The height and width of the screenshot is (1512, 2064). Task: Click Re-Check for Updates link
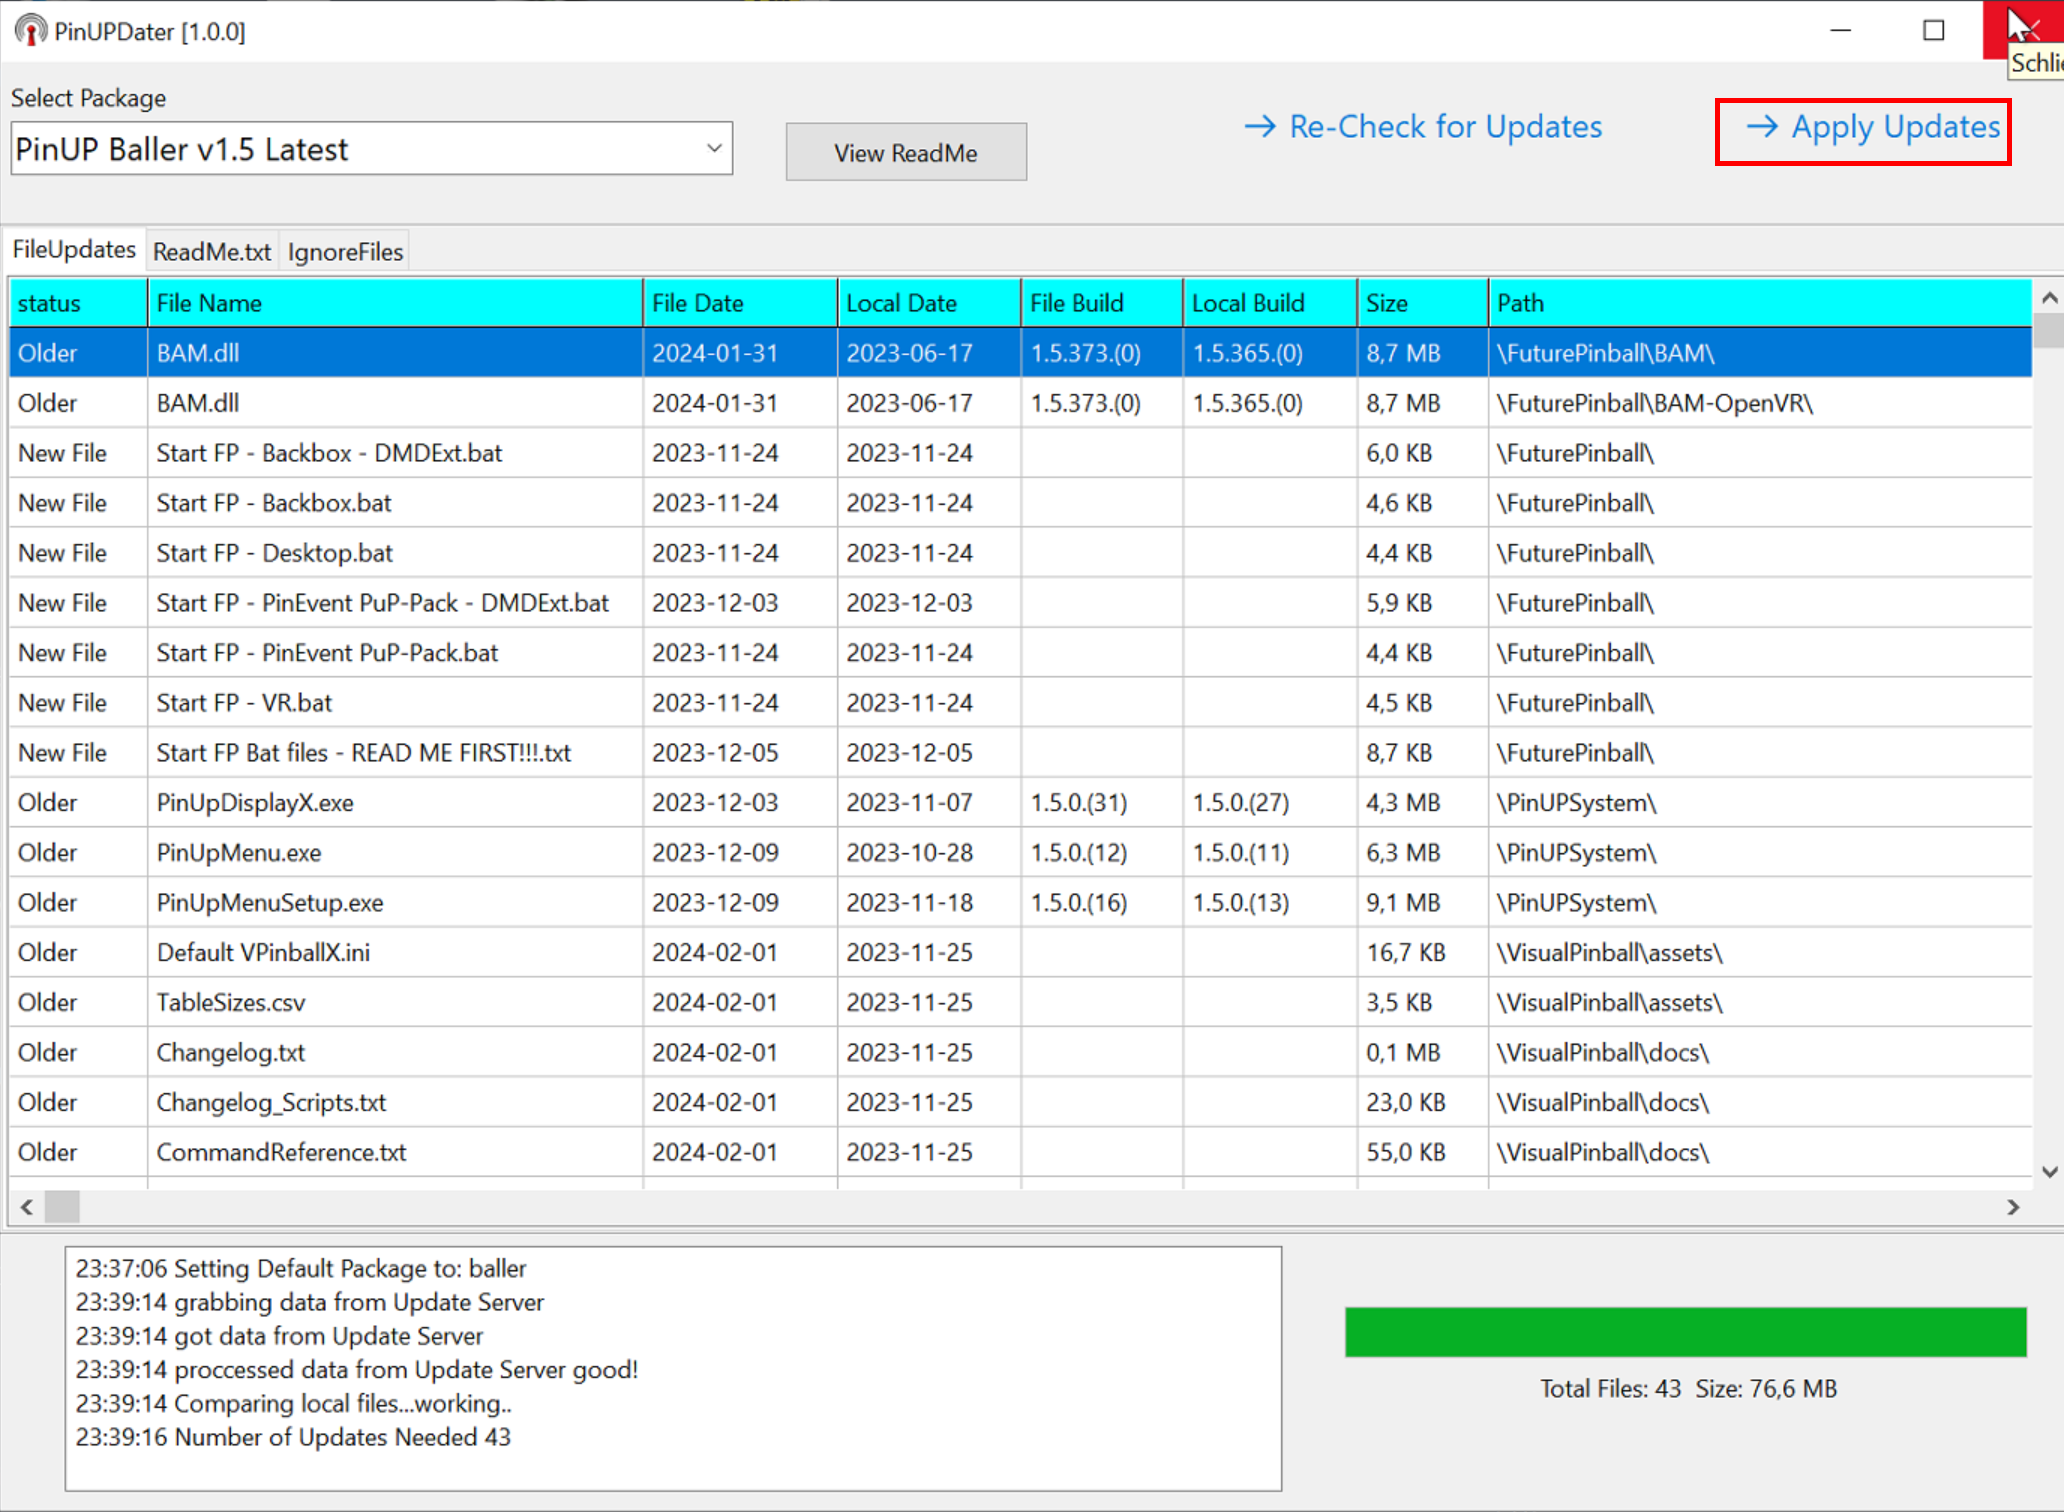pyautogui.click(x=1423, y=127)
